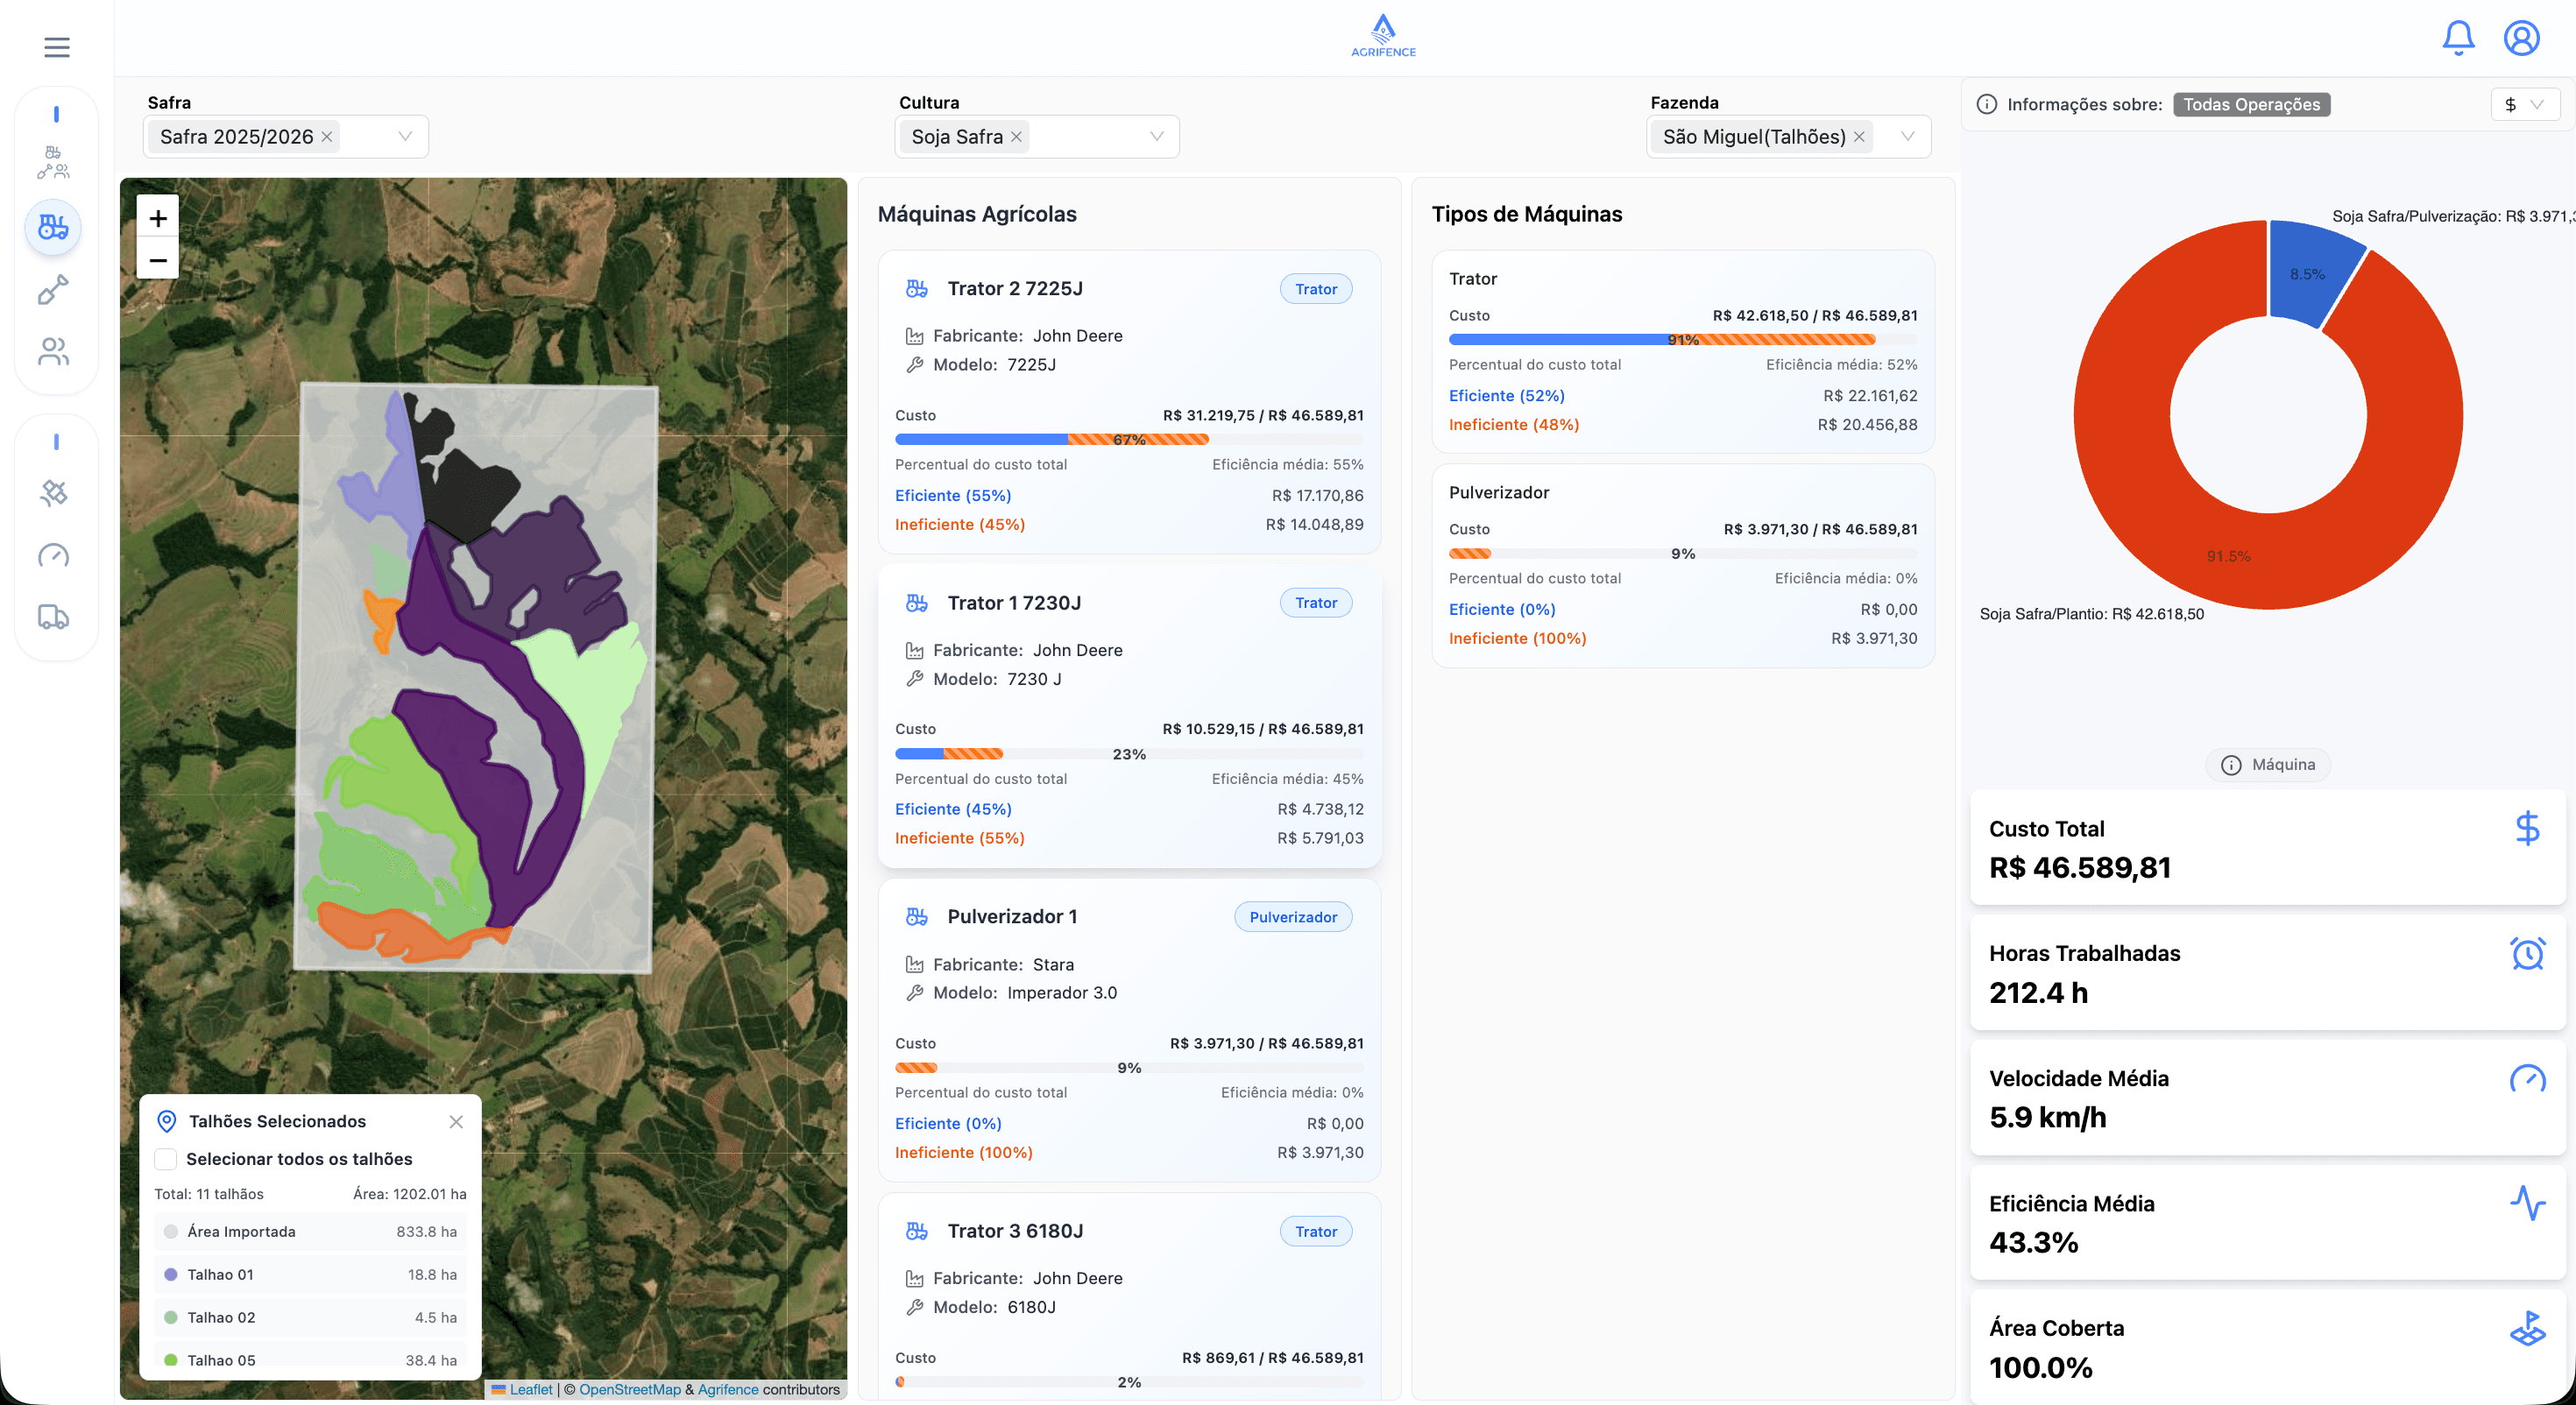Expand the Fazenda dropdown

click(1908, 137)
